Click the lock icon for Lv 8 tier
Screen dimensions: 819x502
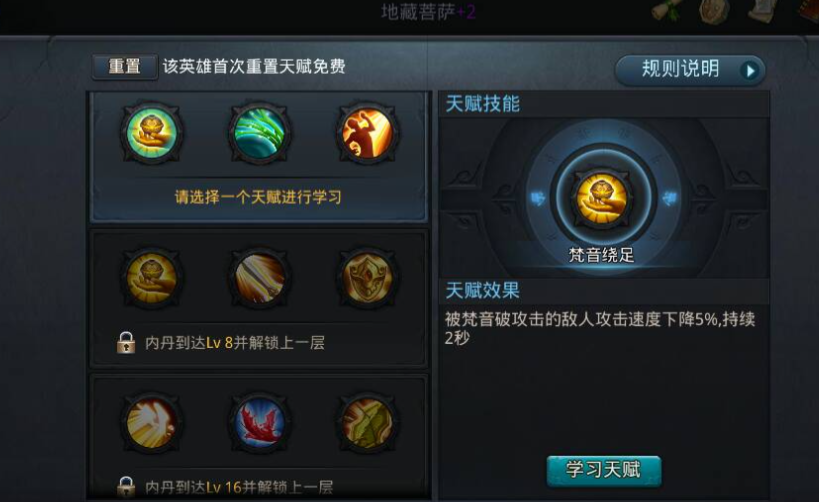pos(125,343)
